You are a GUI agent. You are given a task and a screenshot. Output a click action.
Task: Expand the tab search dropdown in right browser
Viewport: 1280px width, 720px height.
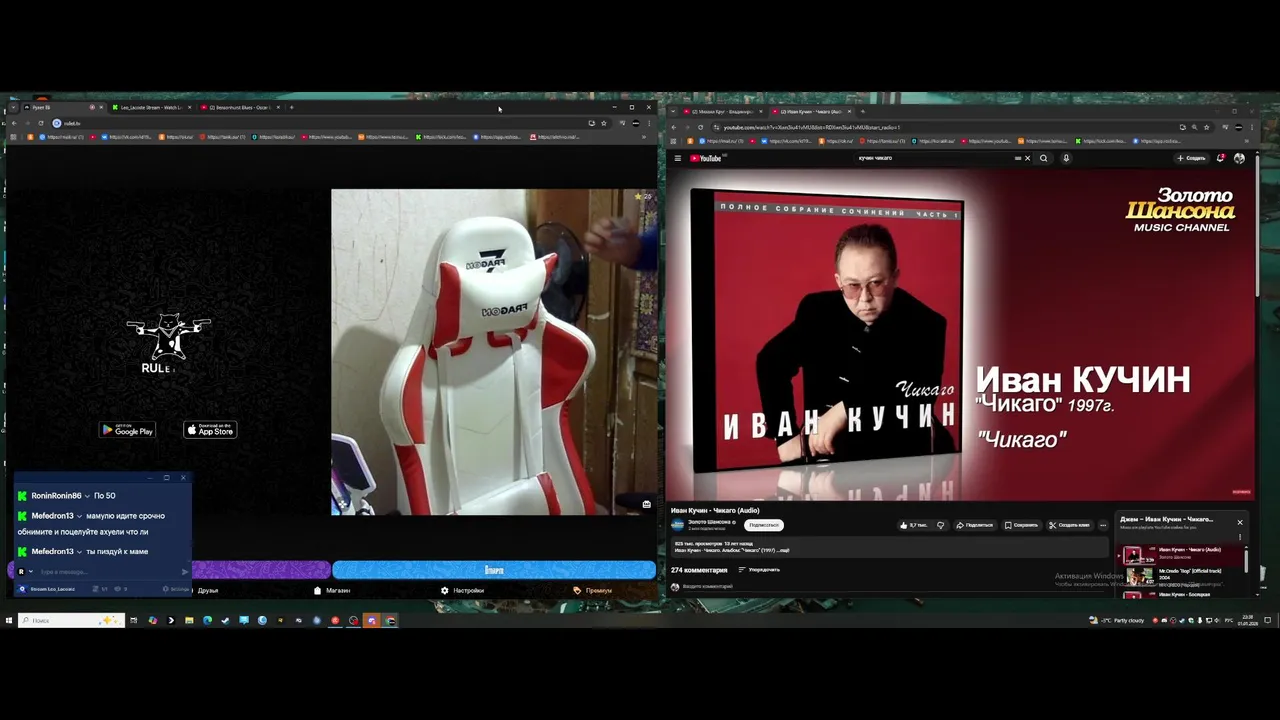[674, 111]
